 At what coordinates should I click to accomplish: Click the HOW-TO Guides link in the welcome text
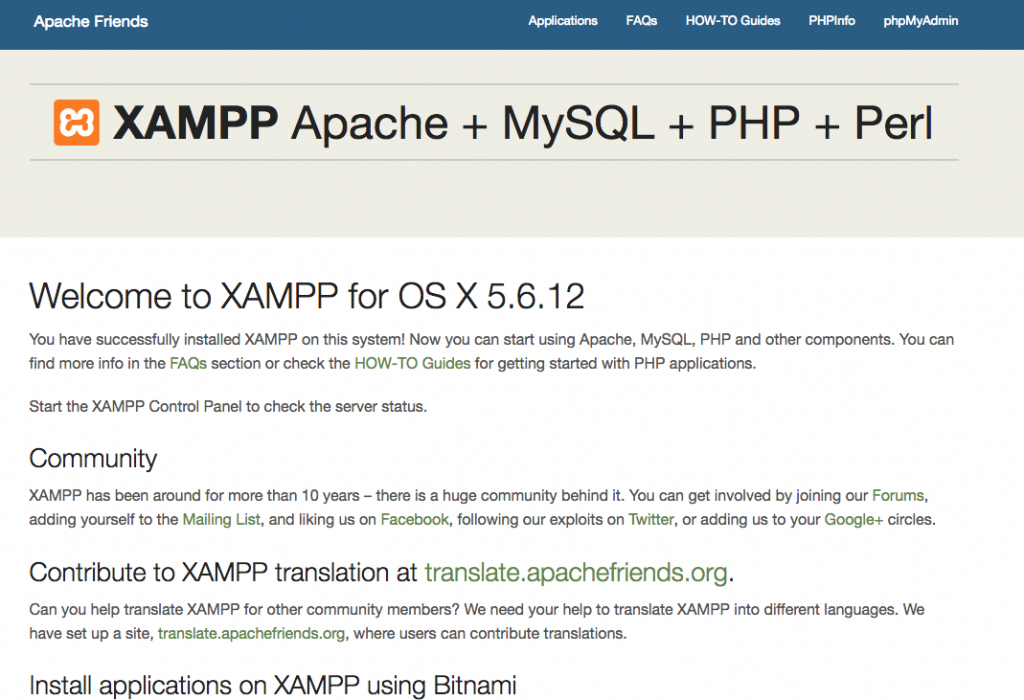[x=412, y=364]
